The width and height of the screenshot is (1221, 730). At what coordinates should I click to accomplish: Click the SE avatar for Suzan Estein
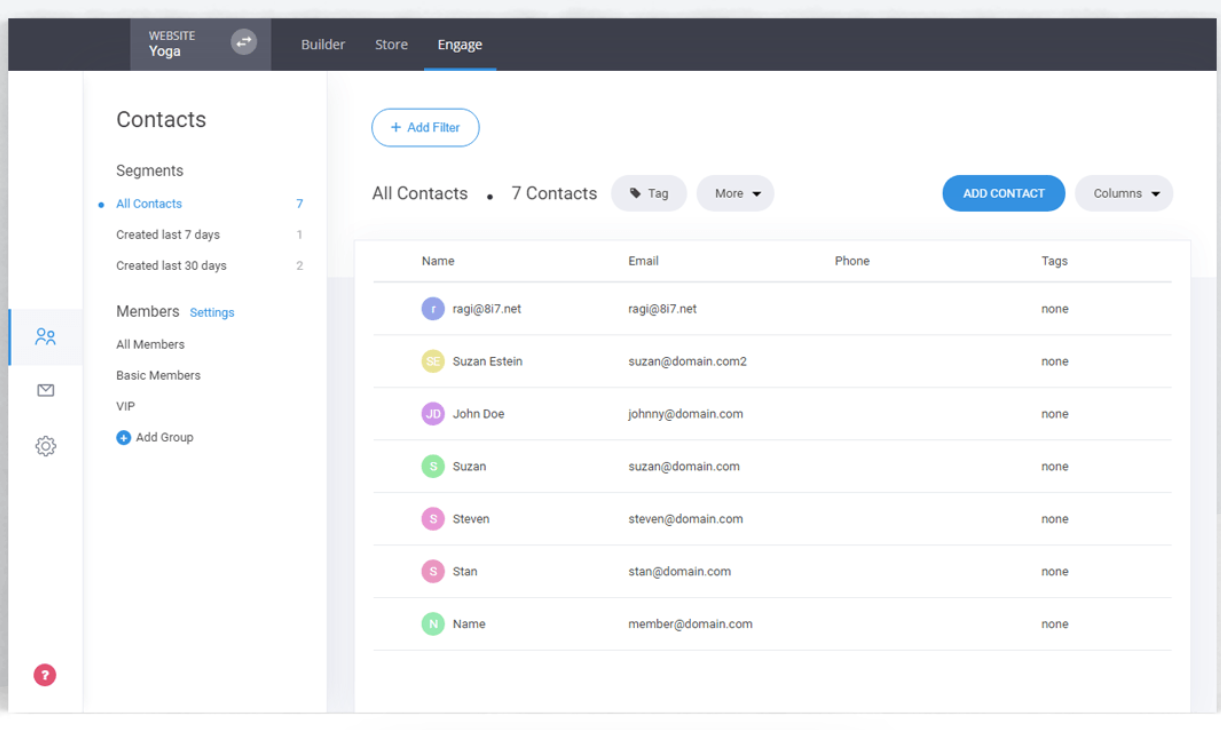pyautogui.click(x=432, y=361)
